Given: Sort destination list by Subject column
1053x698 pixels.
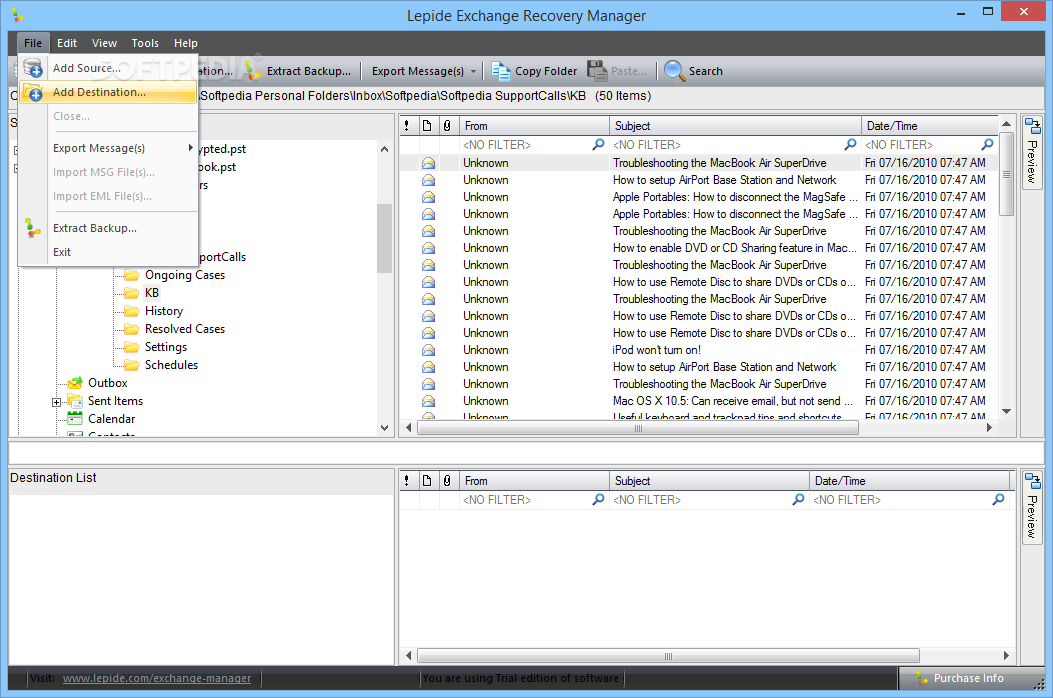Looking at the screenshot, I should [x=710, y=481].
